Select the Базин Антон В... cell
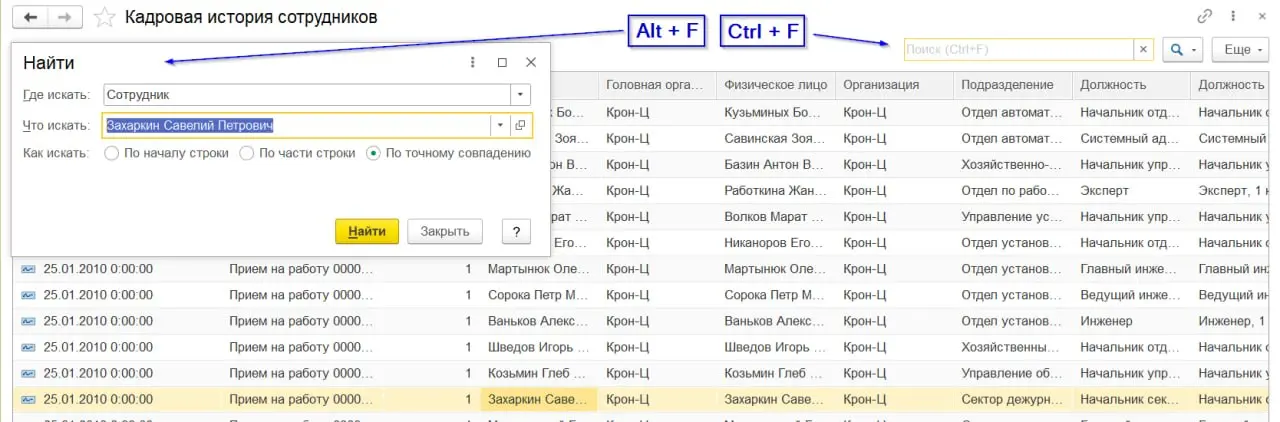Viewport: 1280px width, 422px height. pos(775,164)
